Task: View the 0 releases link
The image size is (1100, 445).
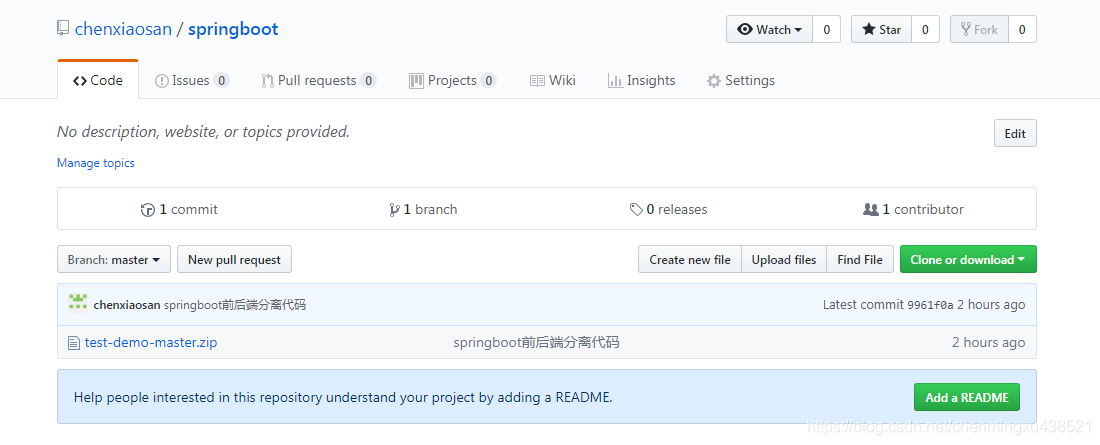Action: click(669, 209)
